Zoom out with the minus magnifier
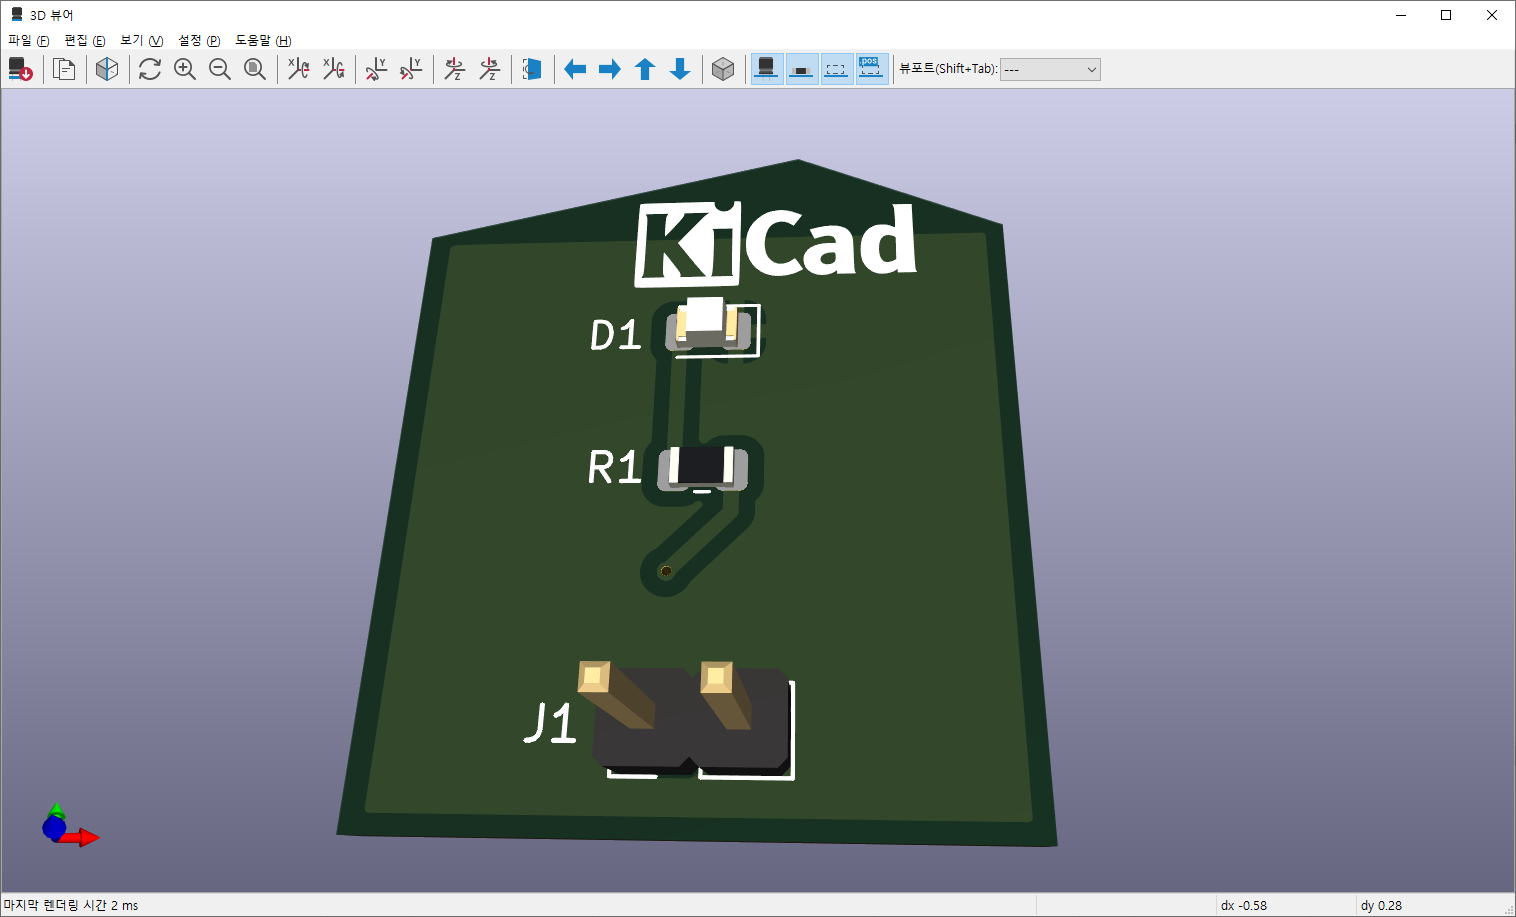The width and height of the screenshot is (1516, 917). [x=220, y=69]
